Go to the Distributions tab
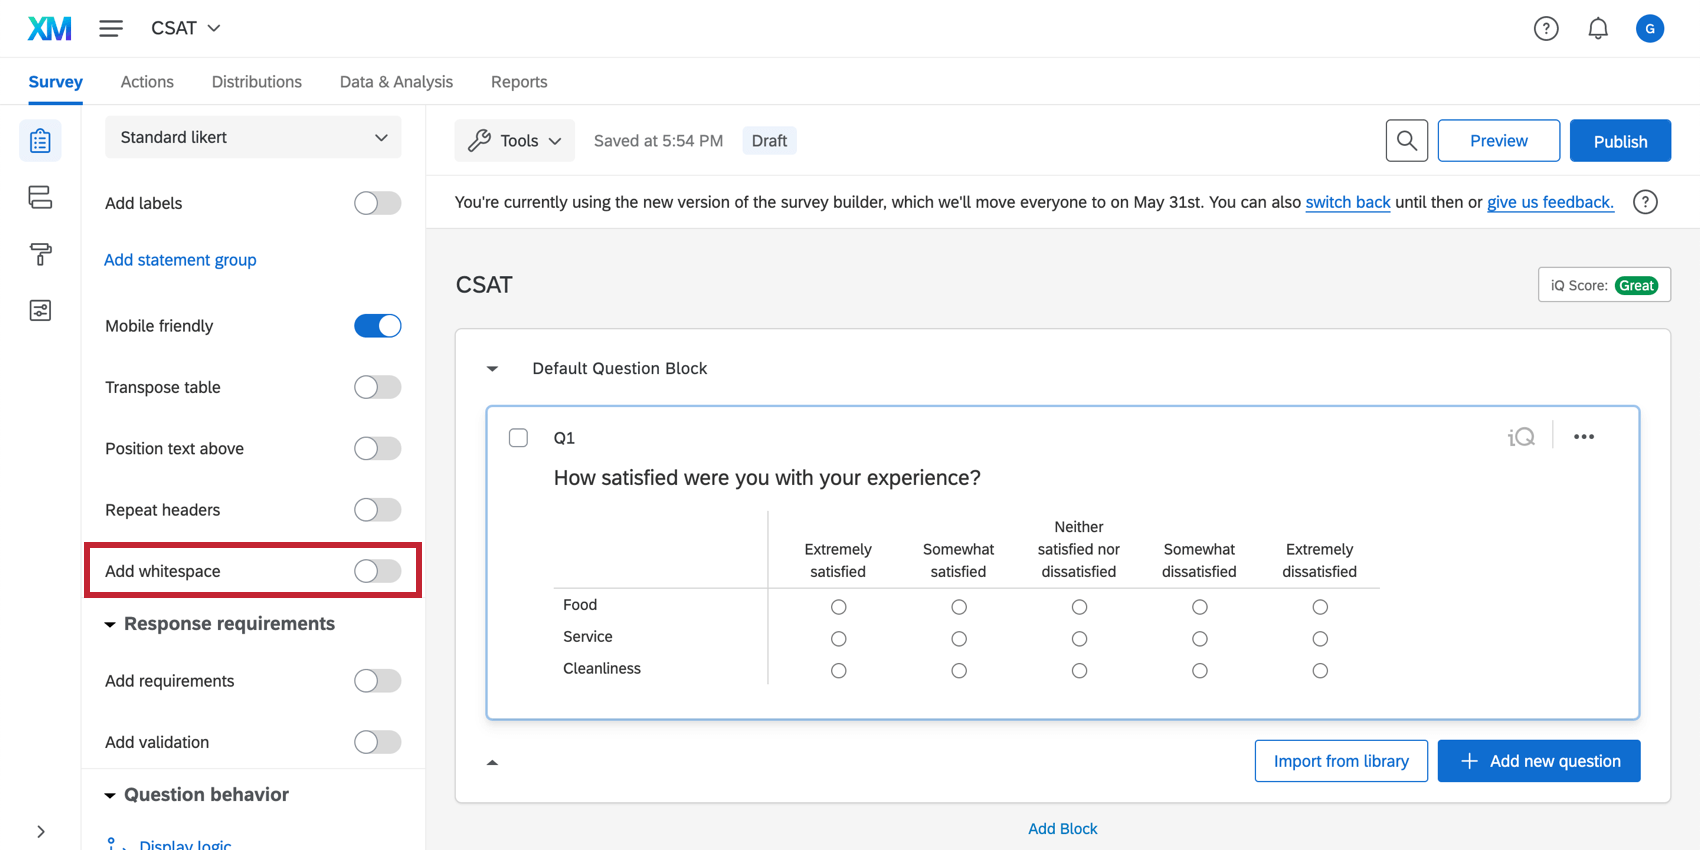The image size is (1700, 850). pos(256,82)
